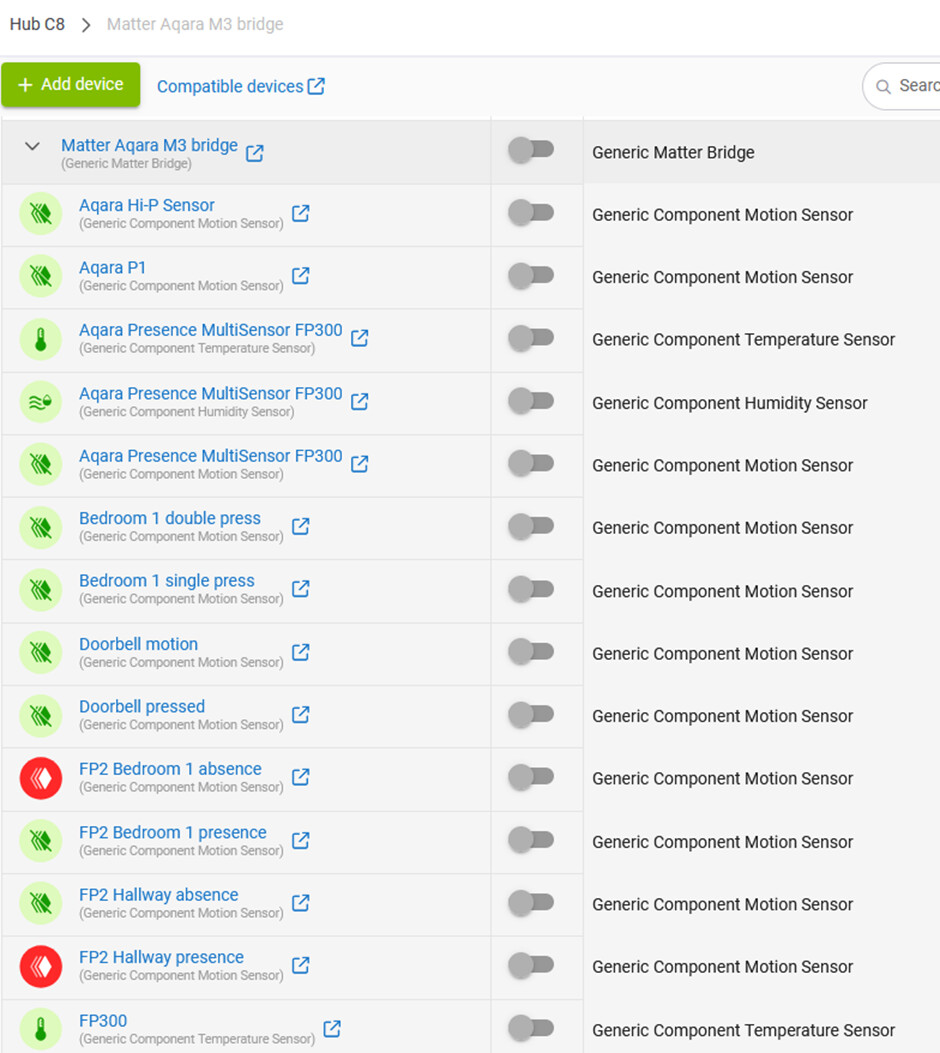Open the Doorbell motion device link

[x=138, y=644]
